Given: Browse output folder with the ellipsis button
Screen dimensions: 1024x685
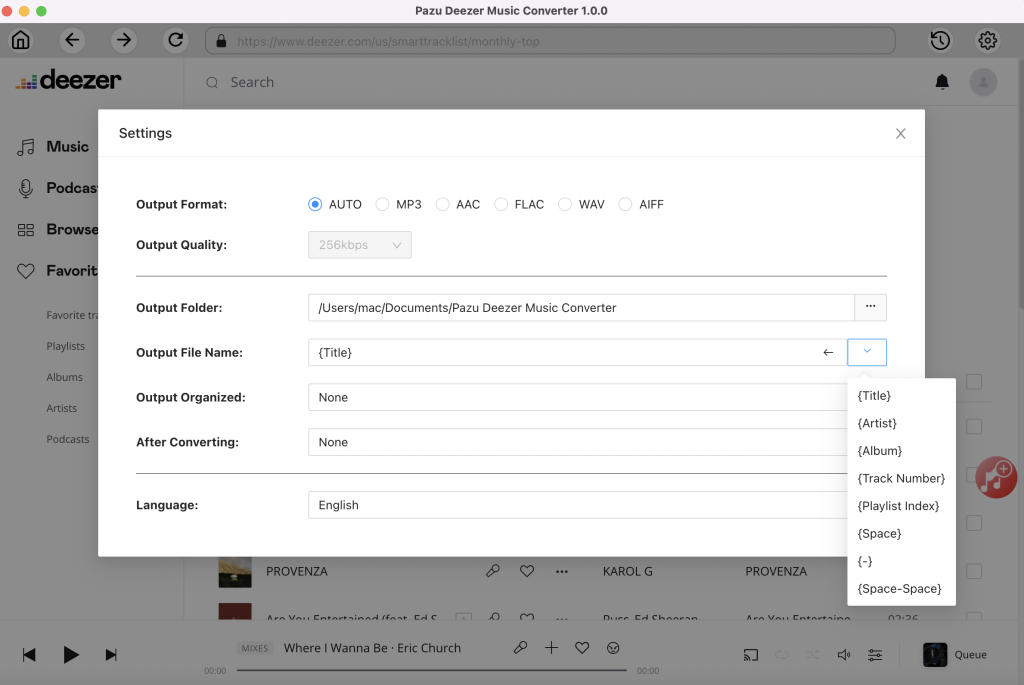Looking at the screenshot, I should coord(870,307).
